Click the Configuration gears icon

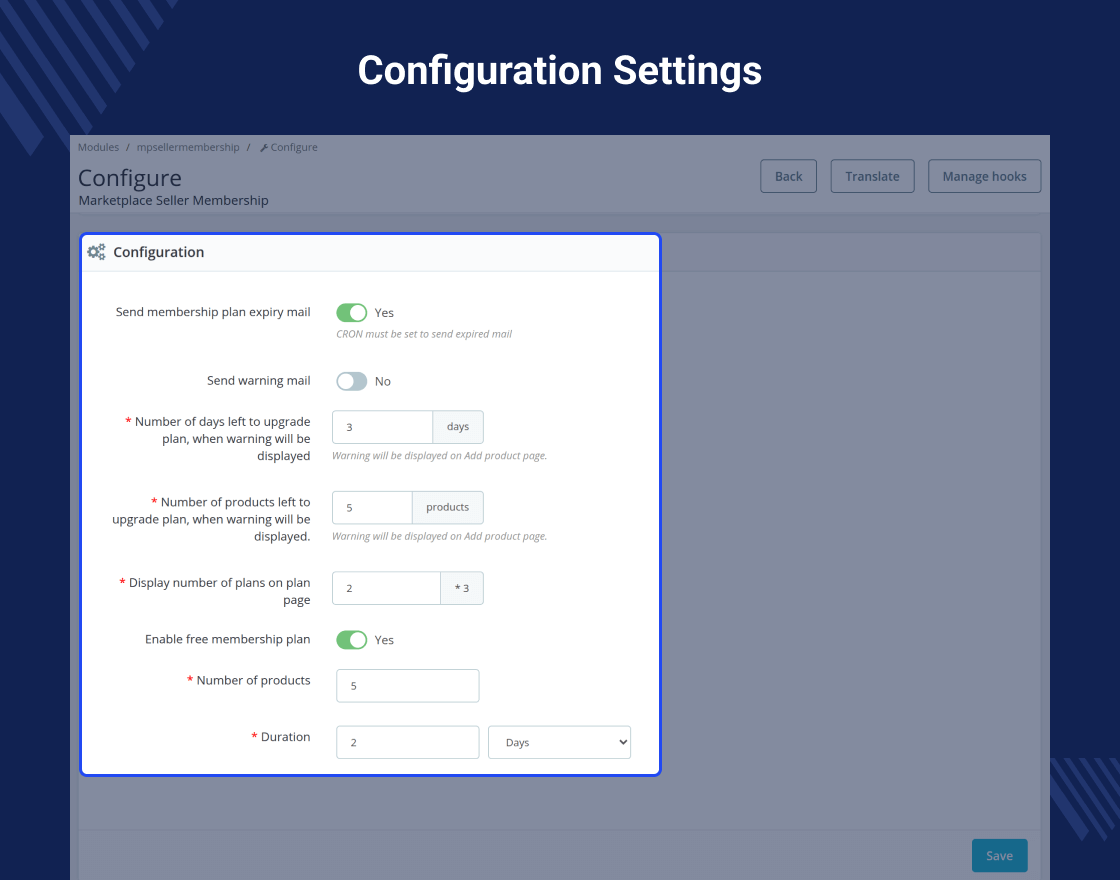coord(96,252)
